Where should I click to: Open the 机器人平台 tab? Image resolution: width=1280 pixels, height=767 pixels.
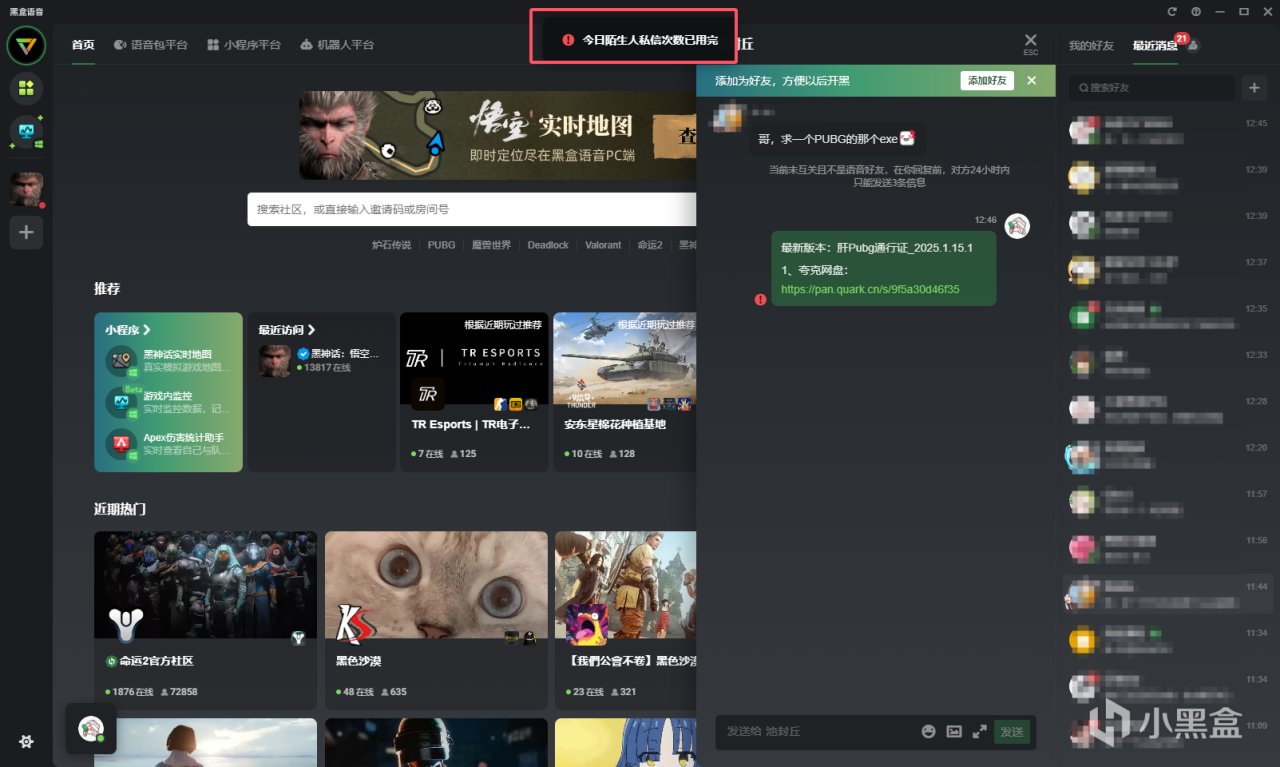[337, 45]
